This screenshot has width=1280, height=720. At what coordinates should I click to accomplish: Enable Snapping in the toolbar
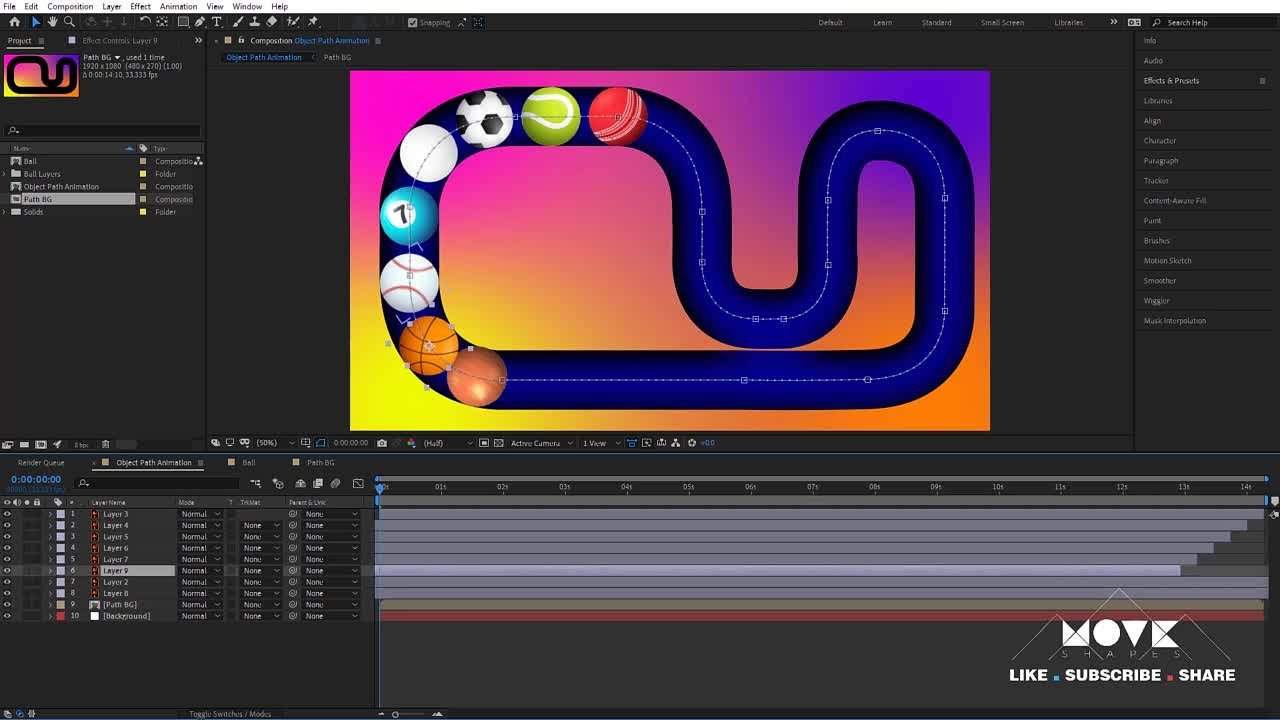[412, 22]
